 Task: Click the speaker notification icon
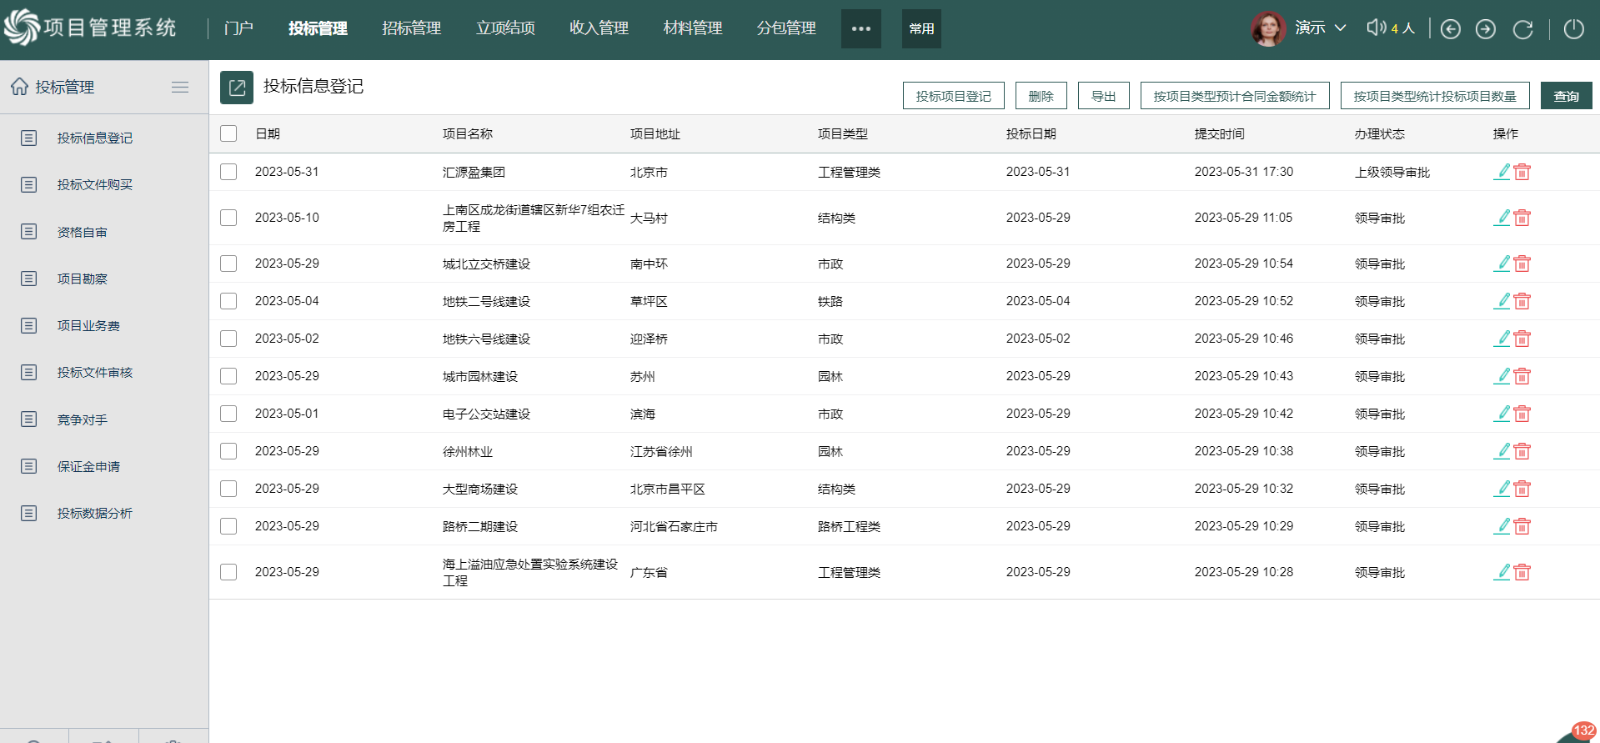(x=1377, y=28)
